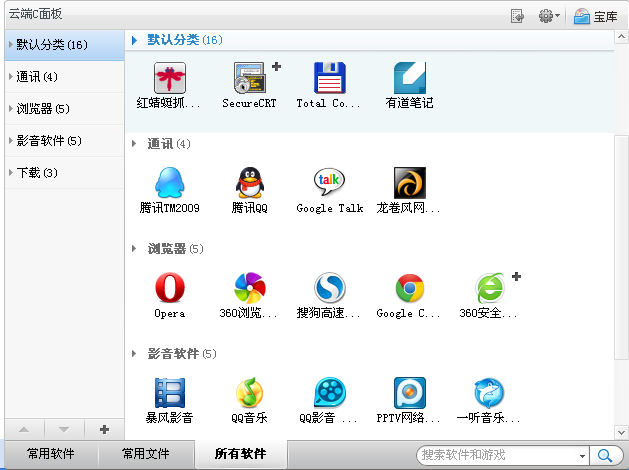This screenshot has height=470, width=629.
Task: Launch 有道笔记 note app
Action: point(409,78)
